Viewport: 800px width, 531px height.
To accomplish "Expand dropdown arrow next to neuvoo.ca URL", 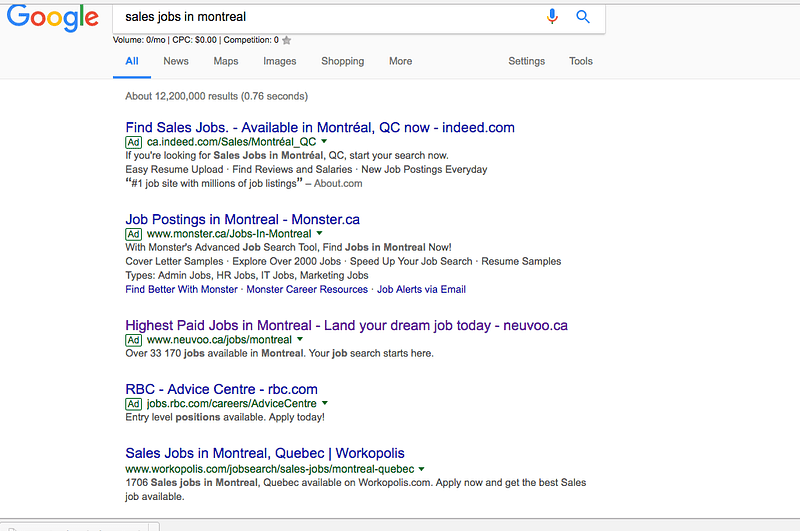I will (x=300, y=339).
